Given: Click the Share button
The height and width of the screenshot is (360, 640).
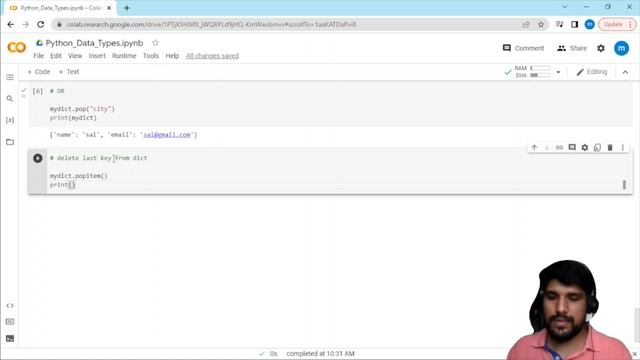Looking at the screenshot, I should point(572,48).
